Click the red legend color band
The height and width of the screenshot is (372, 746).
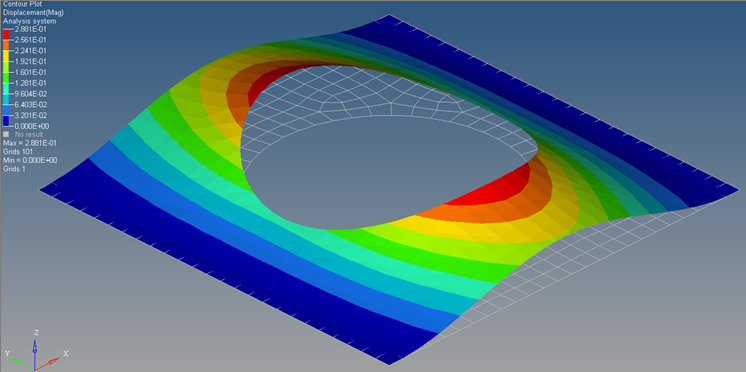pos(6,34)
